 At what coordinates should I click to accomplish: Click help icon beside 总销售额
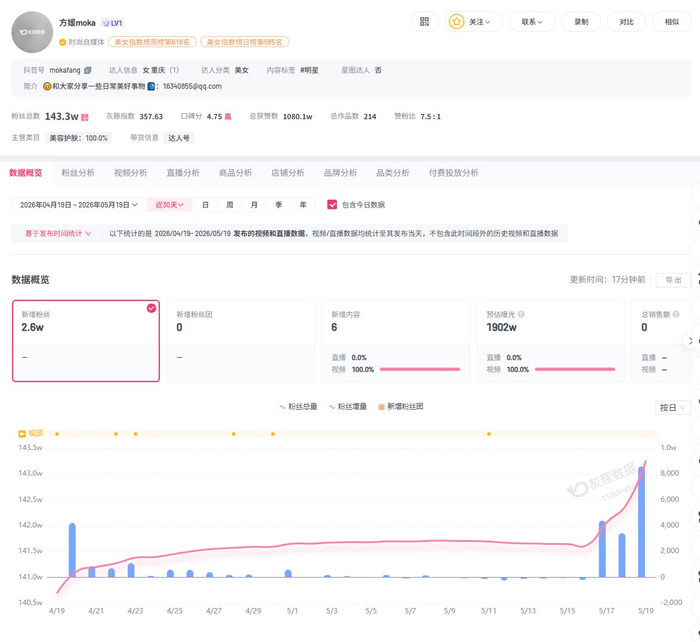(x=676, y=314)
